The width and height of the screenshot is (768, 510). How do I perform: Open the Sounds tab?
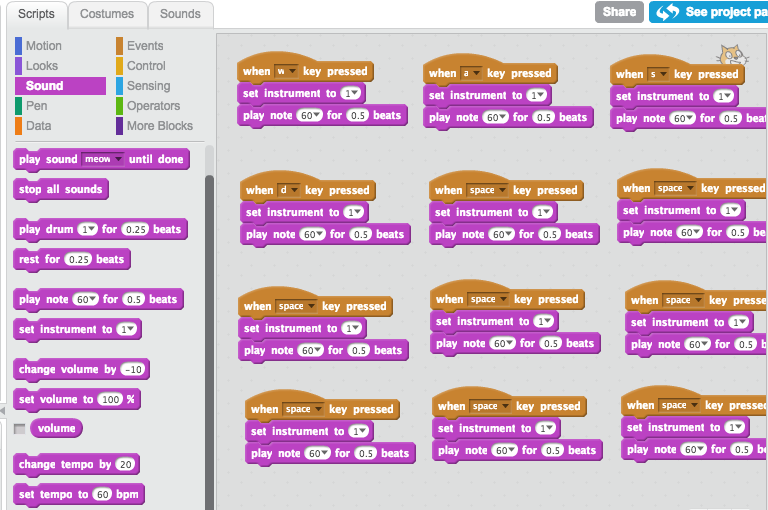(180, 14)
